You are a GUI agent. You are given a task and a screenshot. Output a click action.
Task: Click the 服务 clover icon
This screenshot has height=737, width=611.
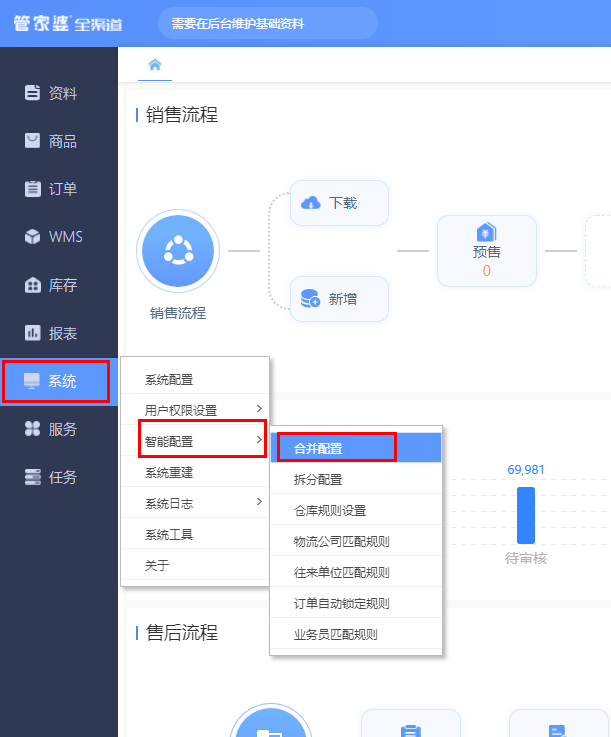click(x=32, y=429)
